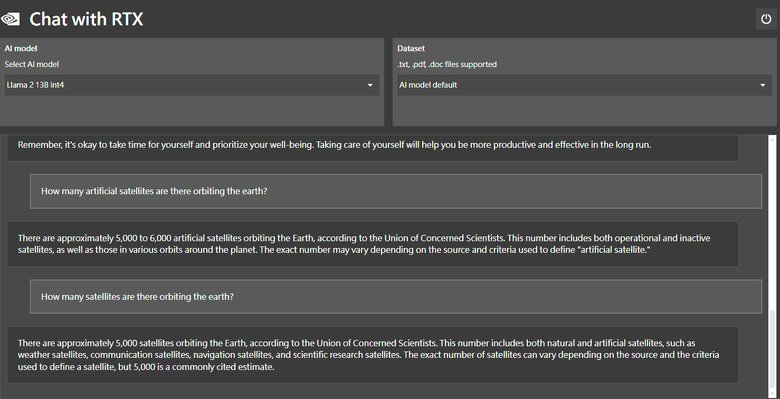Image resolution: width=780 pixels, height=399 pixels.
Task: Open the Llama 2 13B int4 model dropdown
Action: [192, 85]
